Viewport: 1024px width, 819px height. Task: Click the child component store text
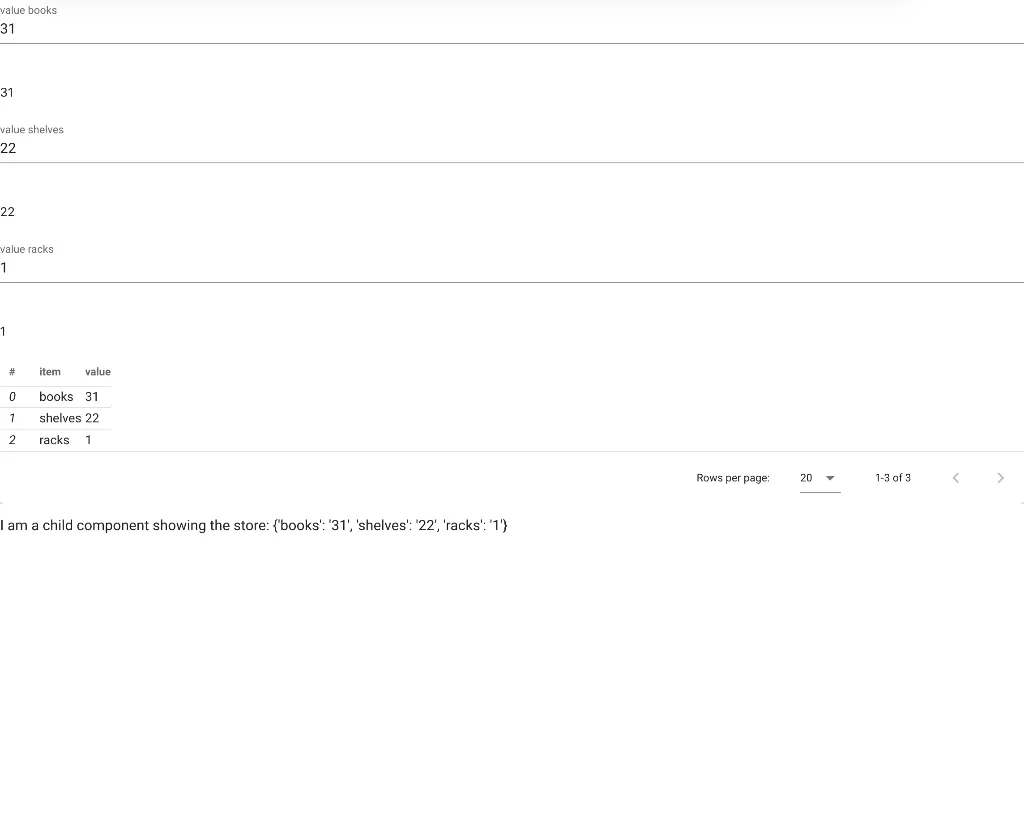tap(254, 525)
